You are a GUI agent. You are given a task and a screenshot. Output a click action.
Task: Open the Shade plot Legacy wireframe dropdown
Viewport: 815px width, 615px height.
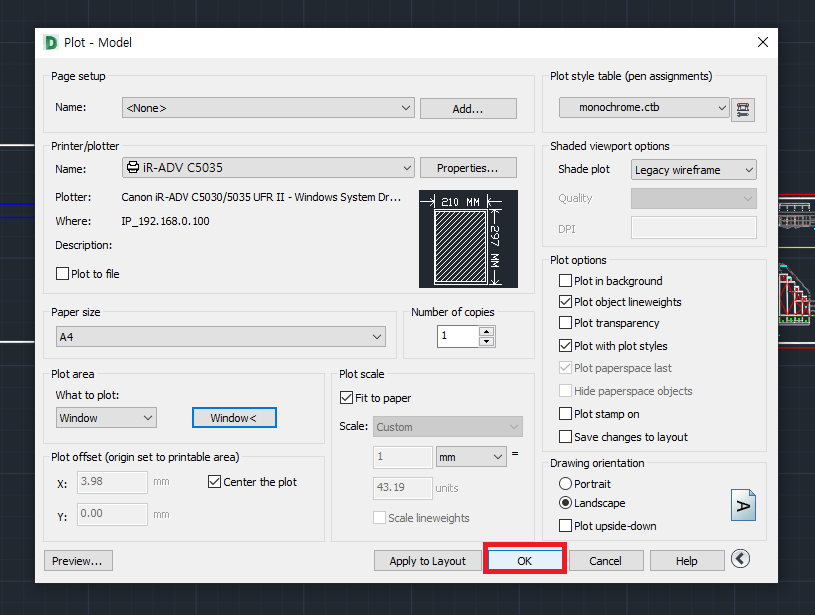693,169
